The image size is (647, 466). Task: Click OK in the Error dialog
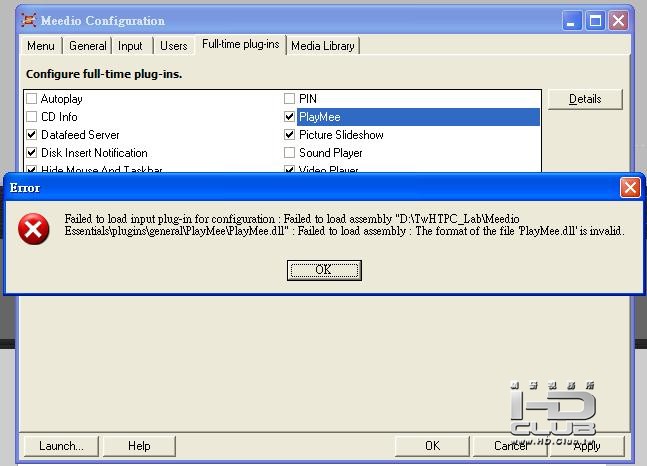(324, 270)
